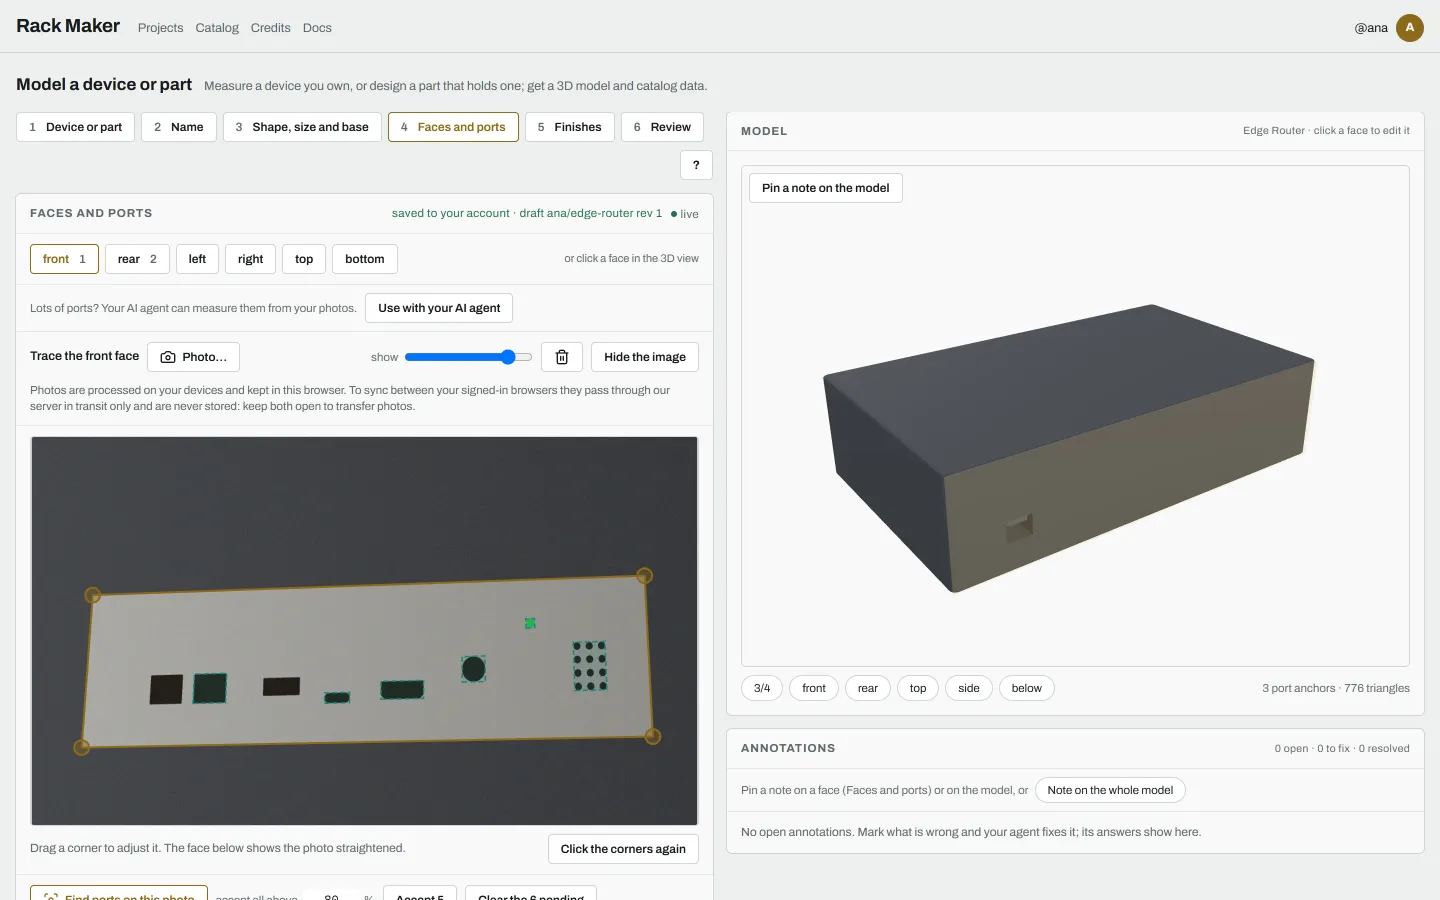The height and width of the screenshot is (900, 1440).
Task: Click the green port marker on the photo
Action: click(530, 623)
